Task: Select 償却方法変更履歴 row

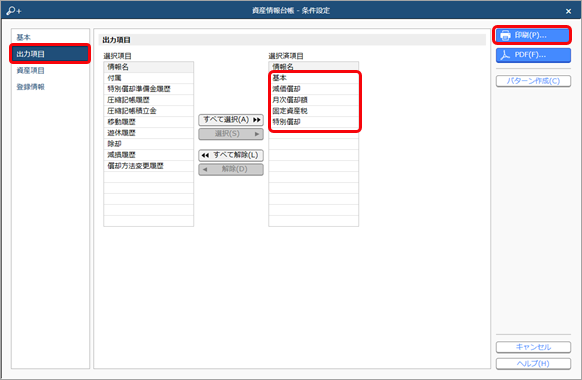Action: coord(148,166)
